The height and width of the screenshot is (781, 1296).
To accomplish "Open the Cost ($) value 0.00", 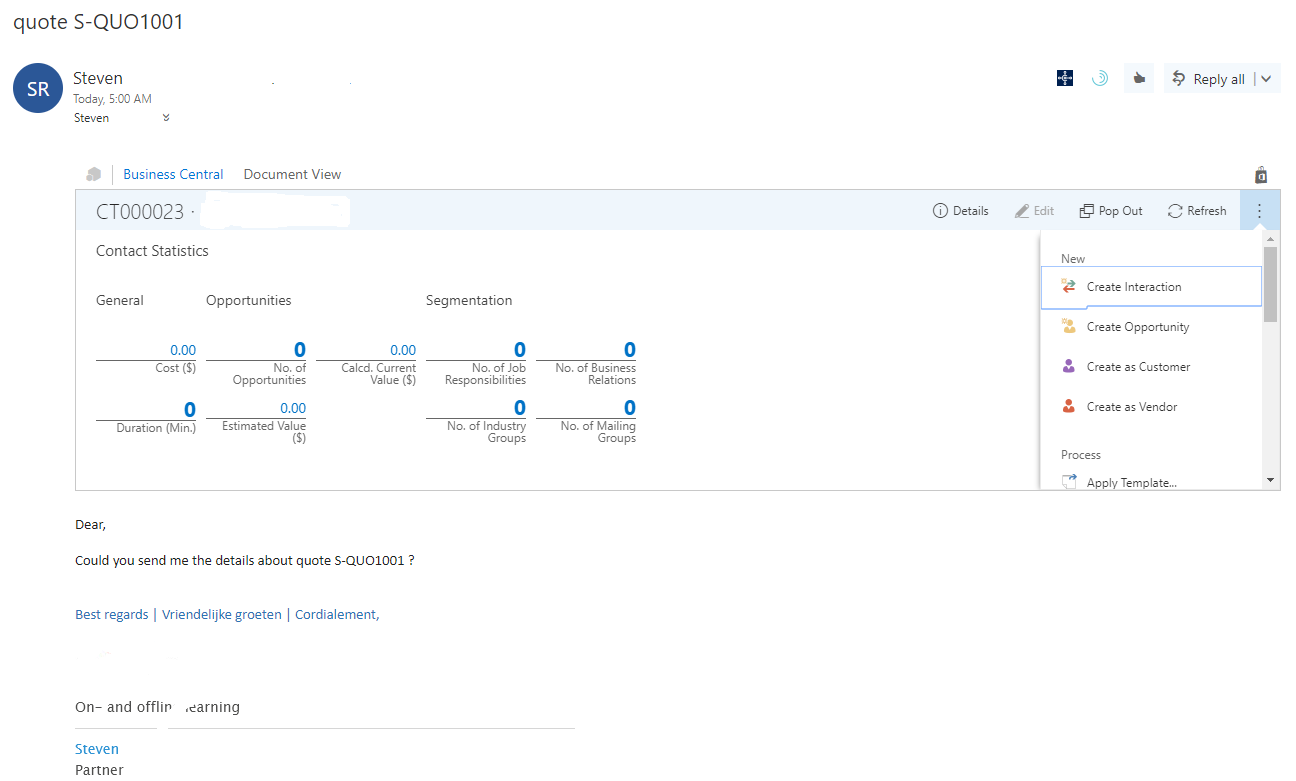I will (x=182, y=350).
